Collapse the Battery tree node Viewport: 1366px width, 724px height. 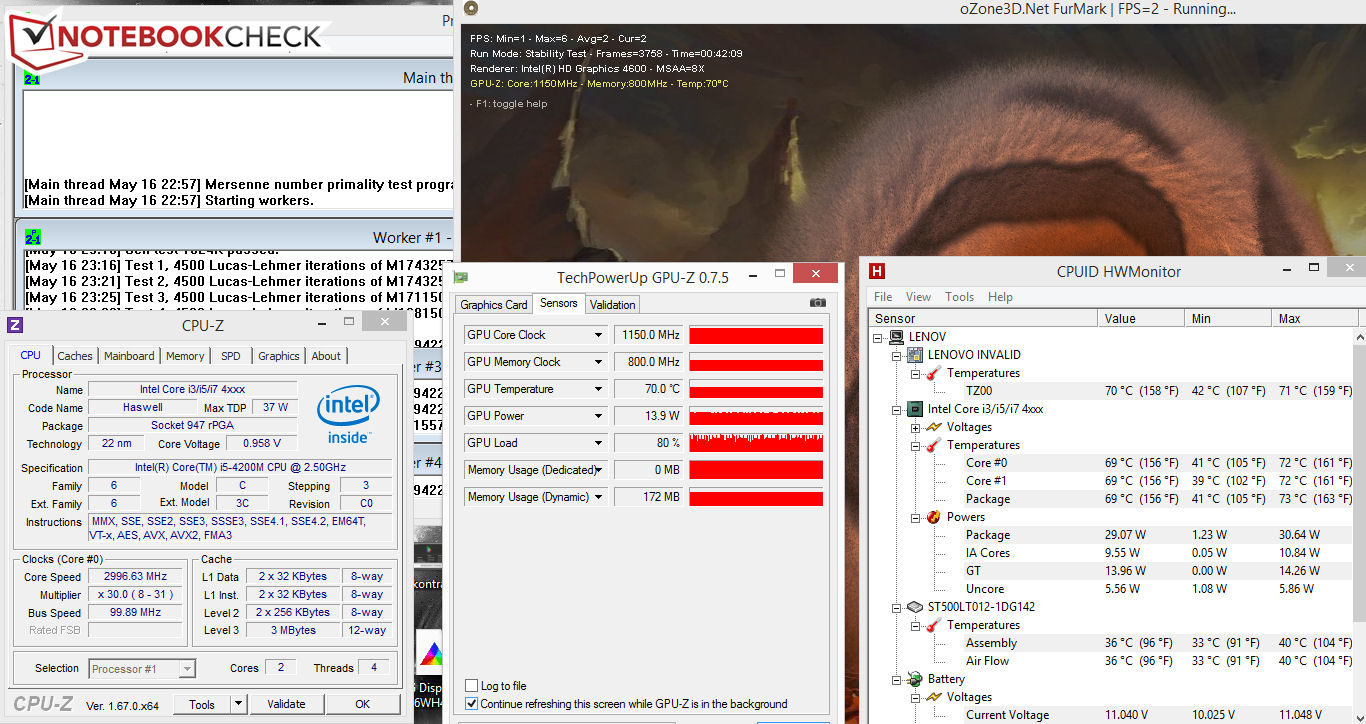click(x=897, y=680)
